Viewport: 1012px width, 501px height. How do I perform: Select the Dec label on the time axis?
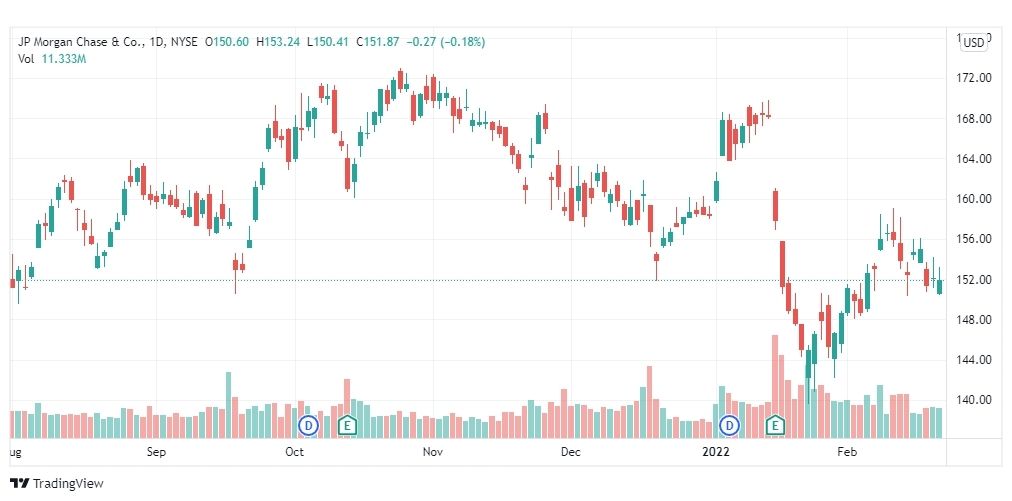click(x=571, y=452)
